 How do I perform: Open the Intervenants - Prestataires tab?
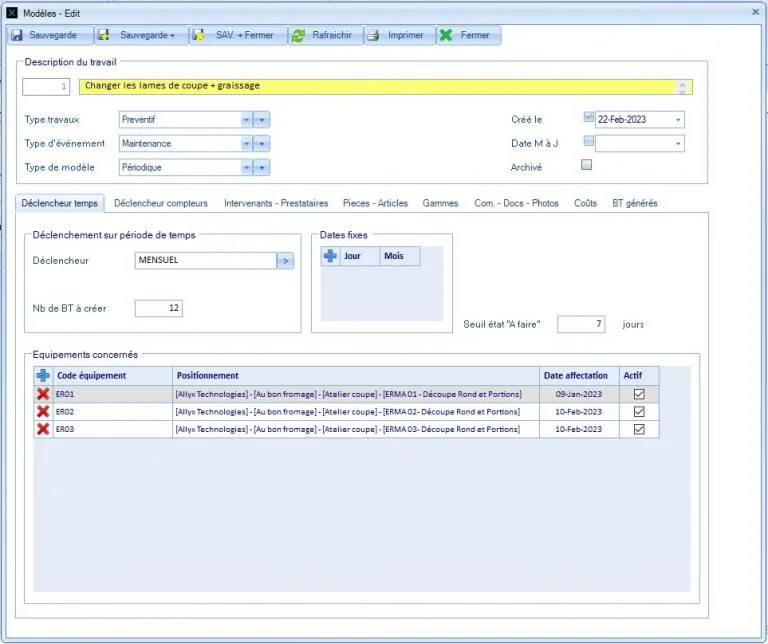(x=276, y=203)
